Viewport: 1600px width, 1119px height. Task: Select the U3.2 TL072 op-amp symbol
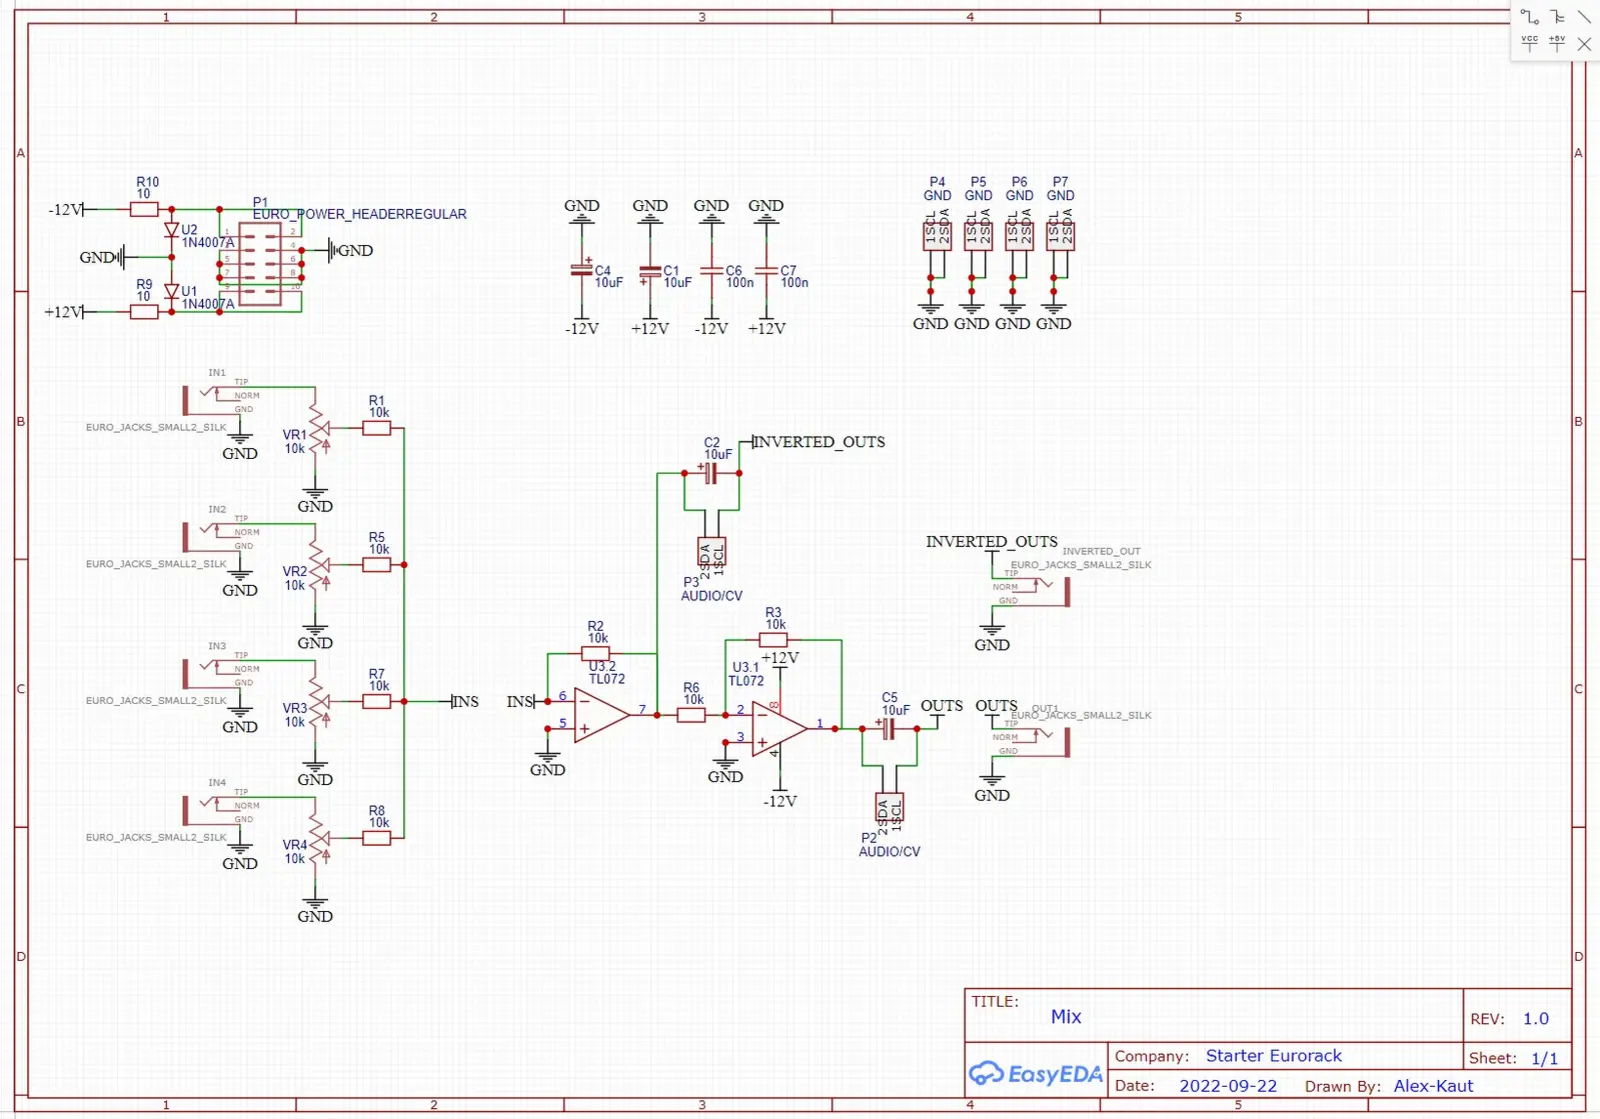[600, 715]
